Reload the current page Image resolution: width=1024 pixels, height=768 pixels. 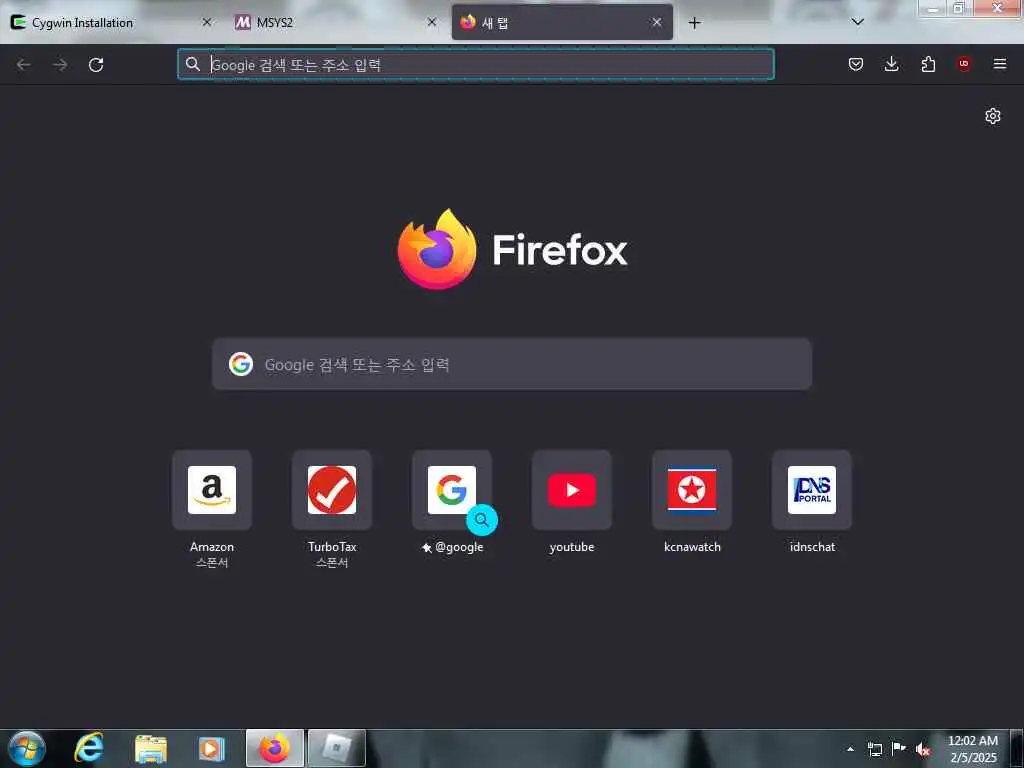96,65
